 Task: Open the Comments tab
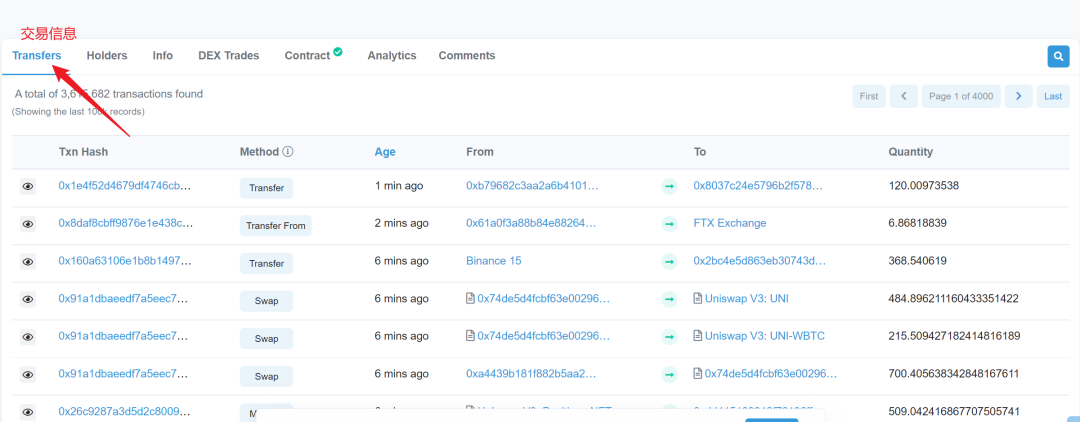coord(467,56)
